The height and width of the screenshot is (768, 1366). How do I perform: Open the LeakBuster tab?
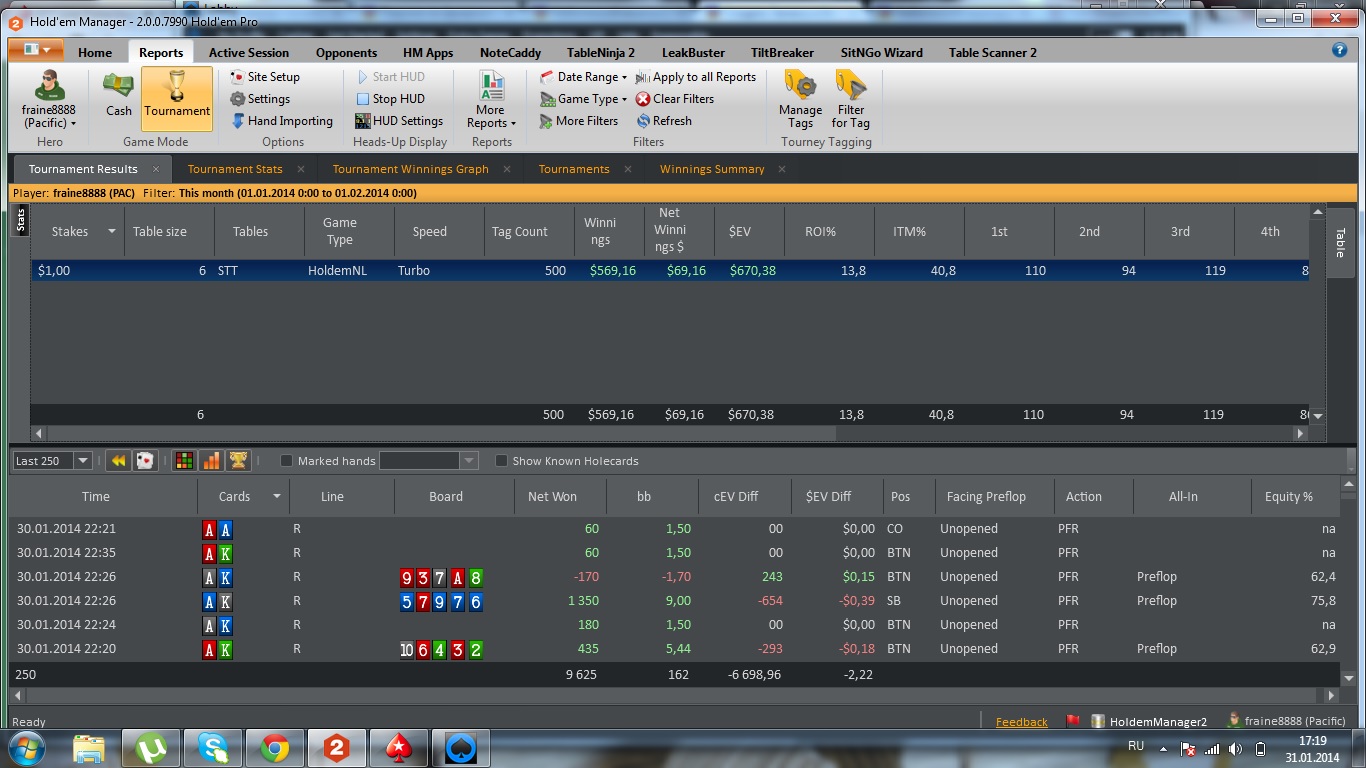[x=691, y=53]
